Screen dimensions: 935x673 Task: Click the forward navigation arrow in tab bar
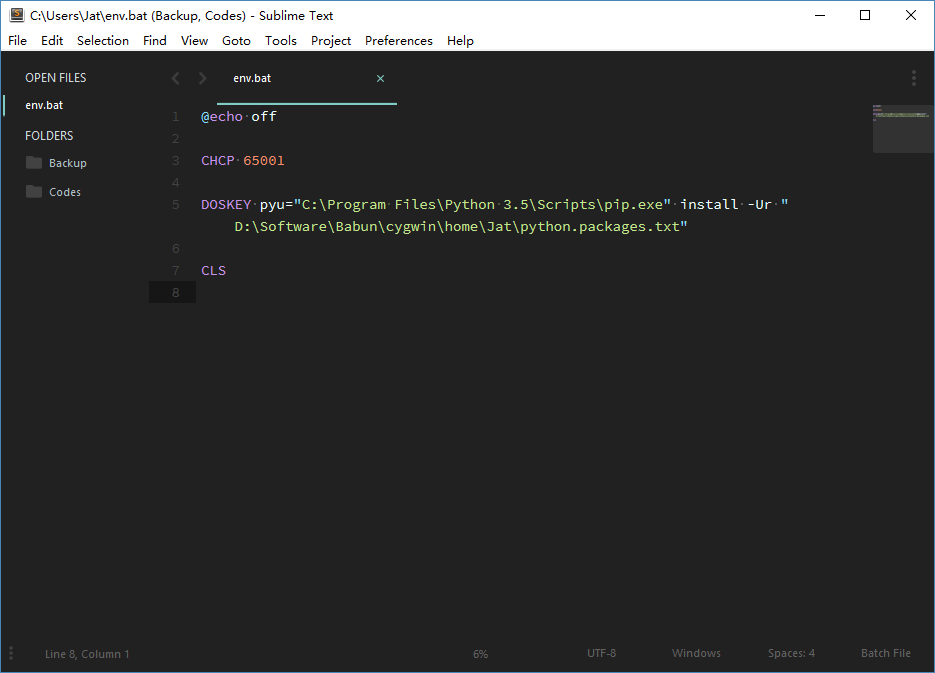point(203,78)
